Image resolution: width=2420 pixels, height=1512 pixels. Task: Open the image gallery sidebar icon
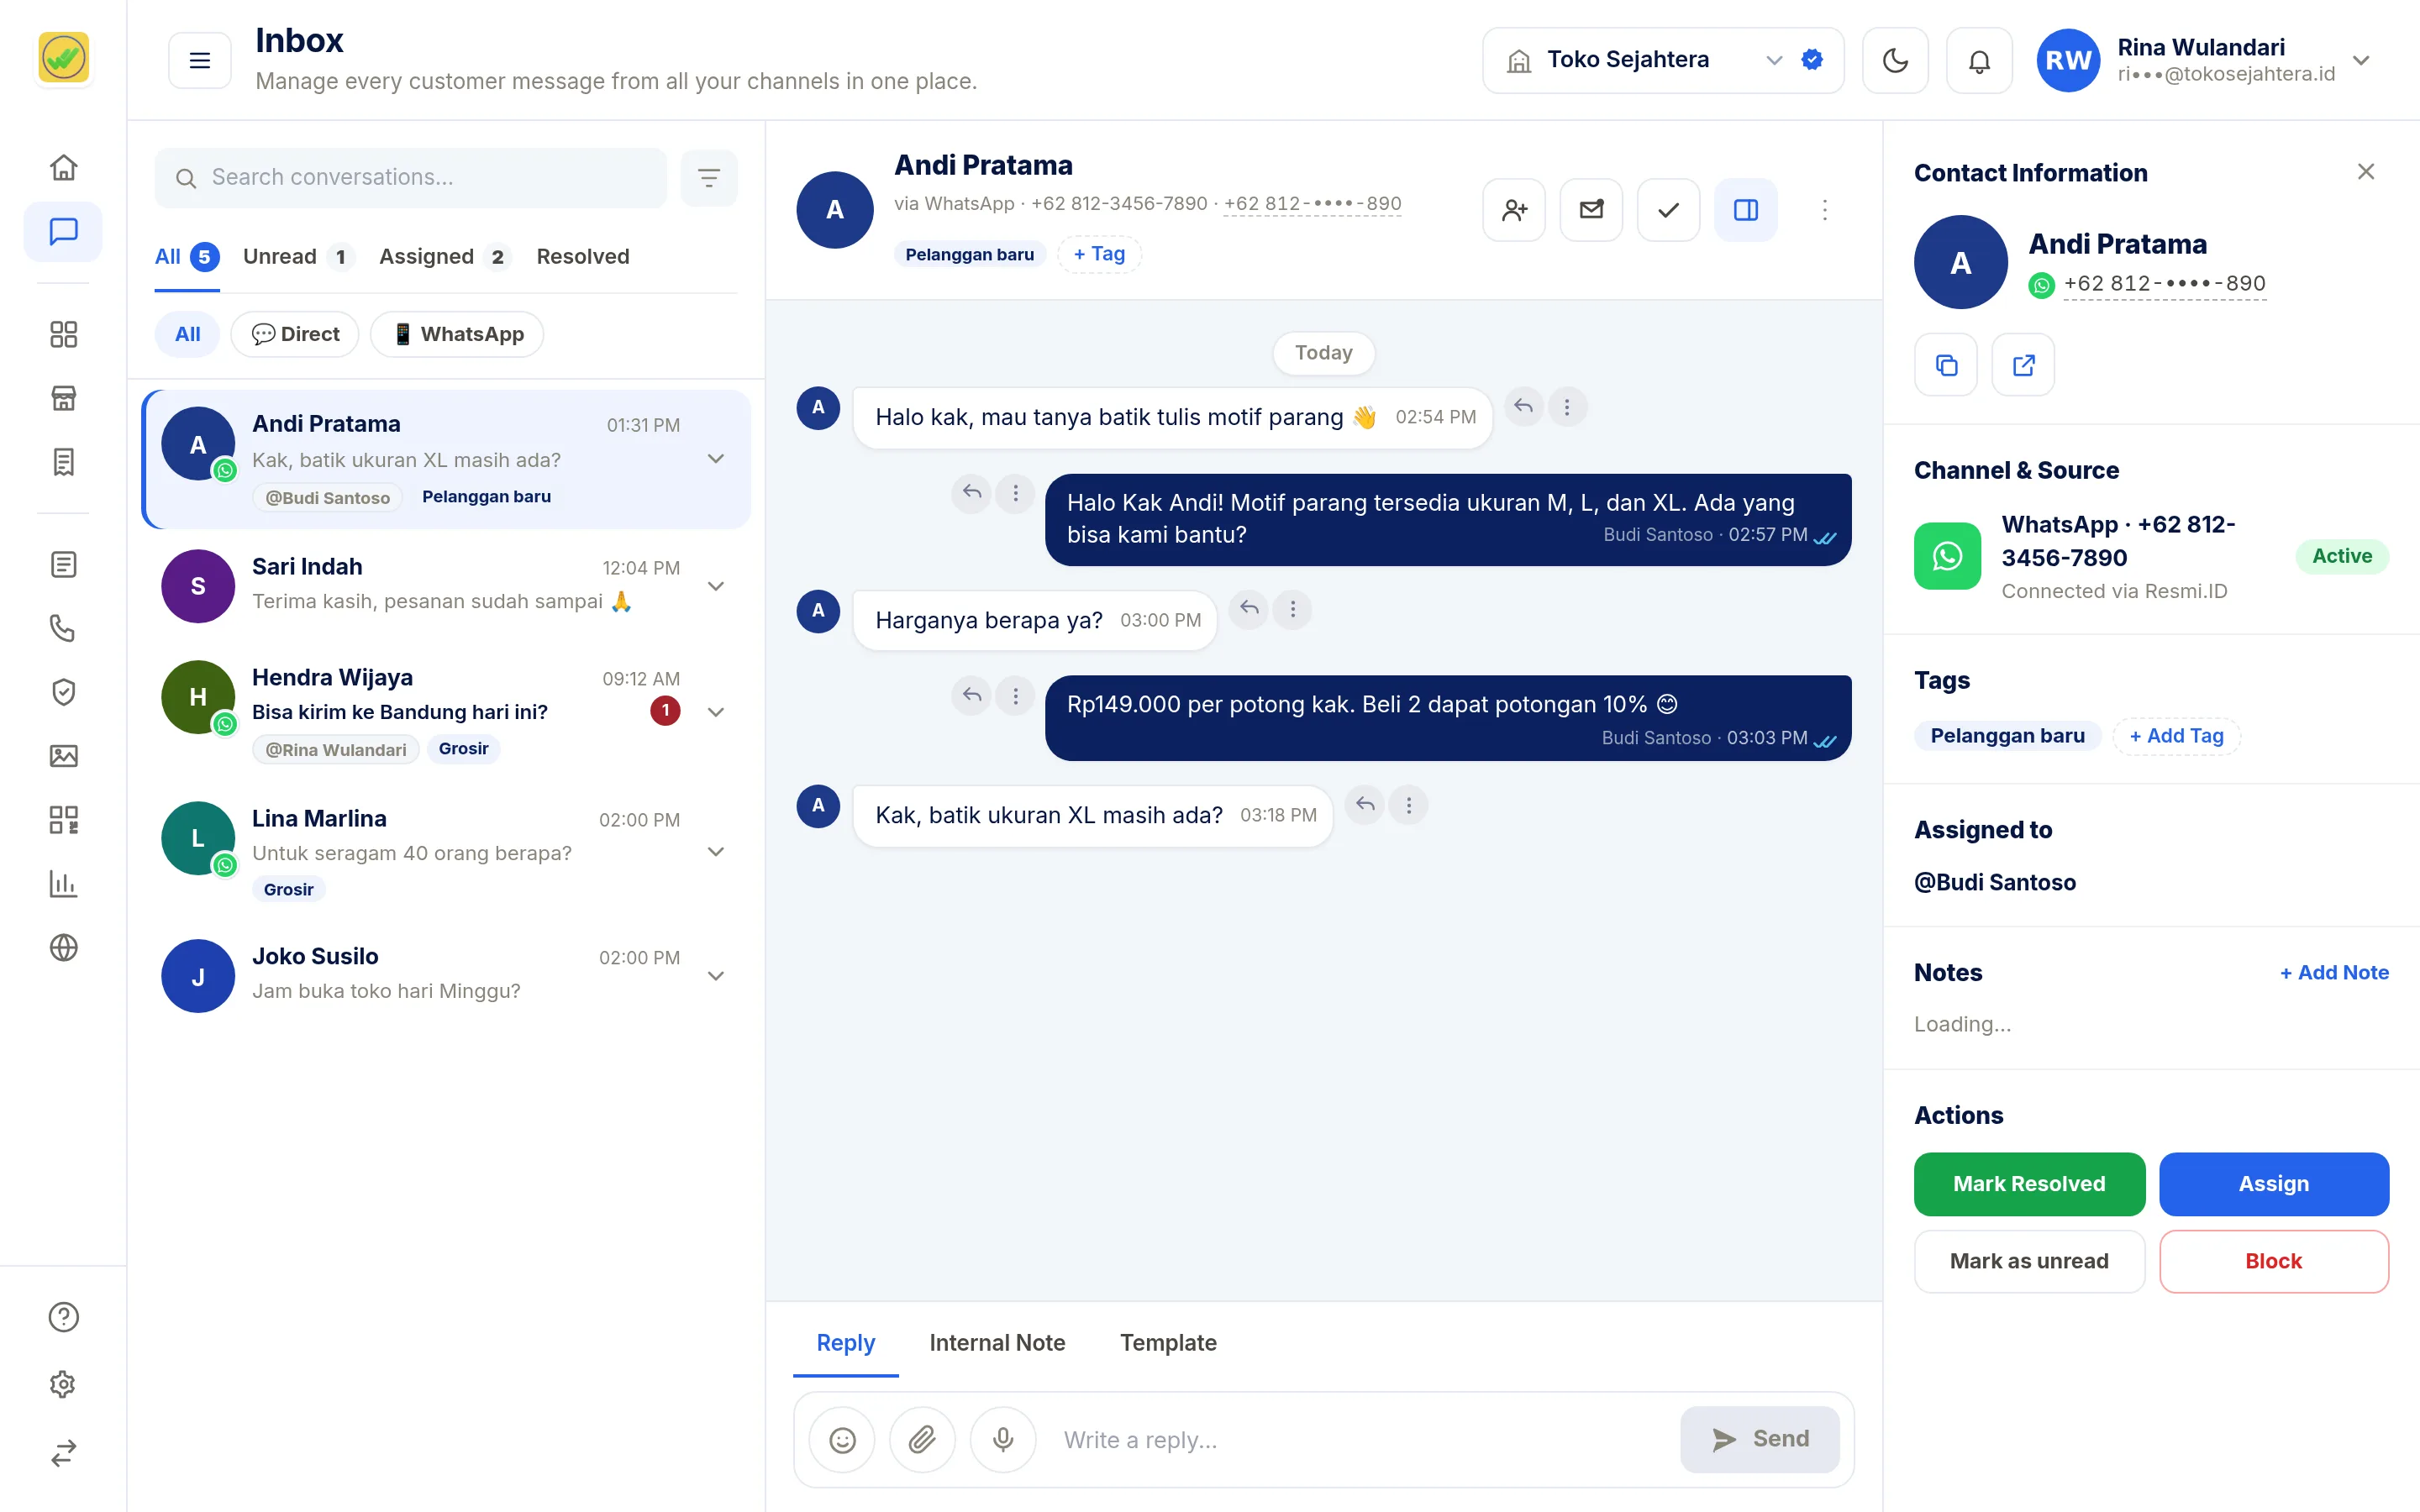63,756
